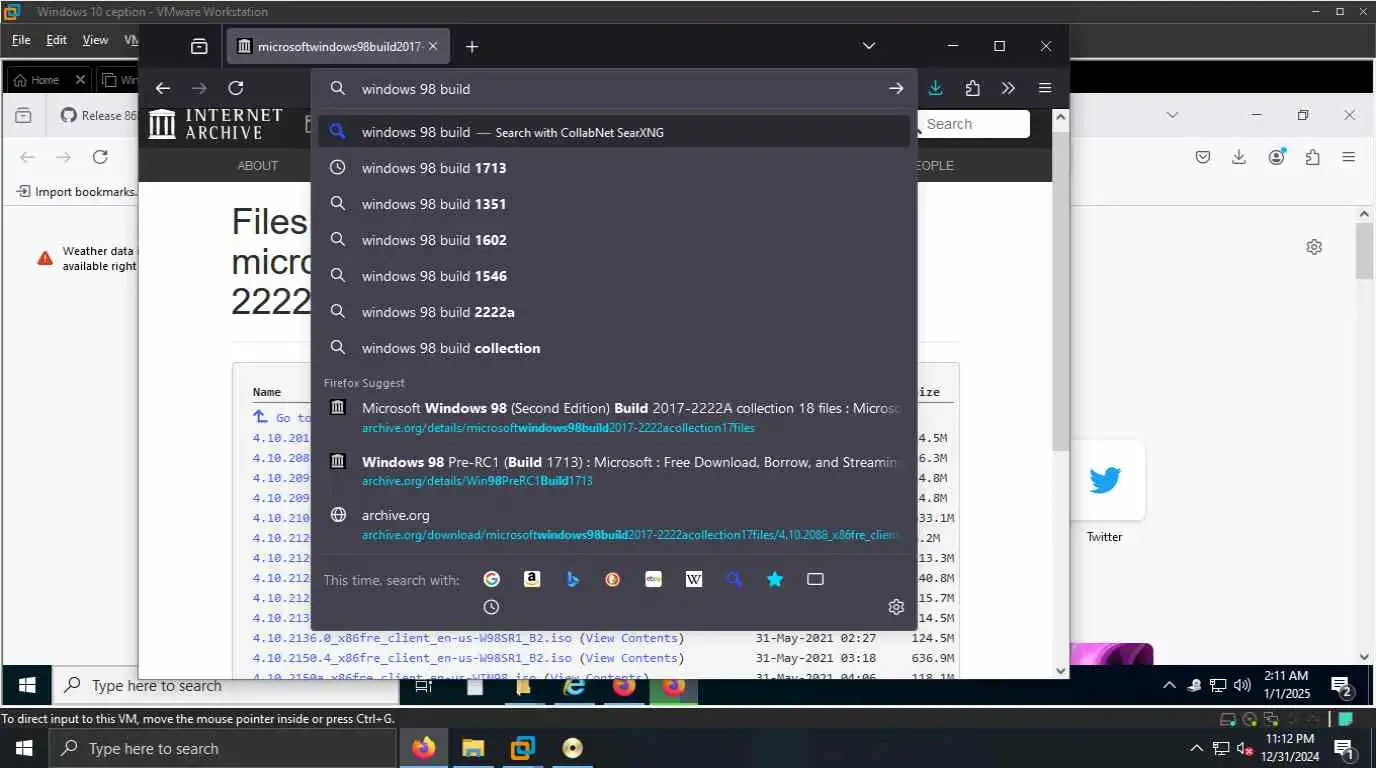Screen dimensions: 1376x768
Task: Search with Amazon one-off engine icon
Action: pos(532,579)
